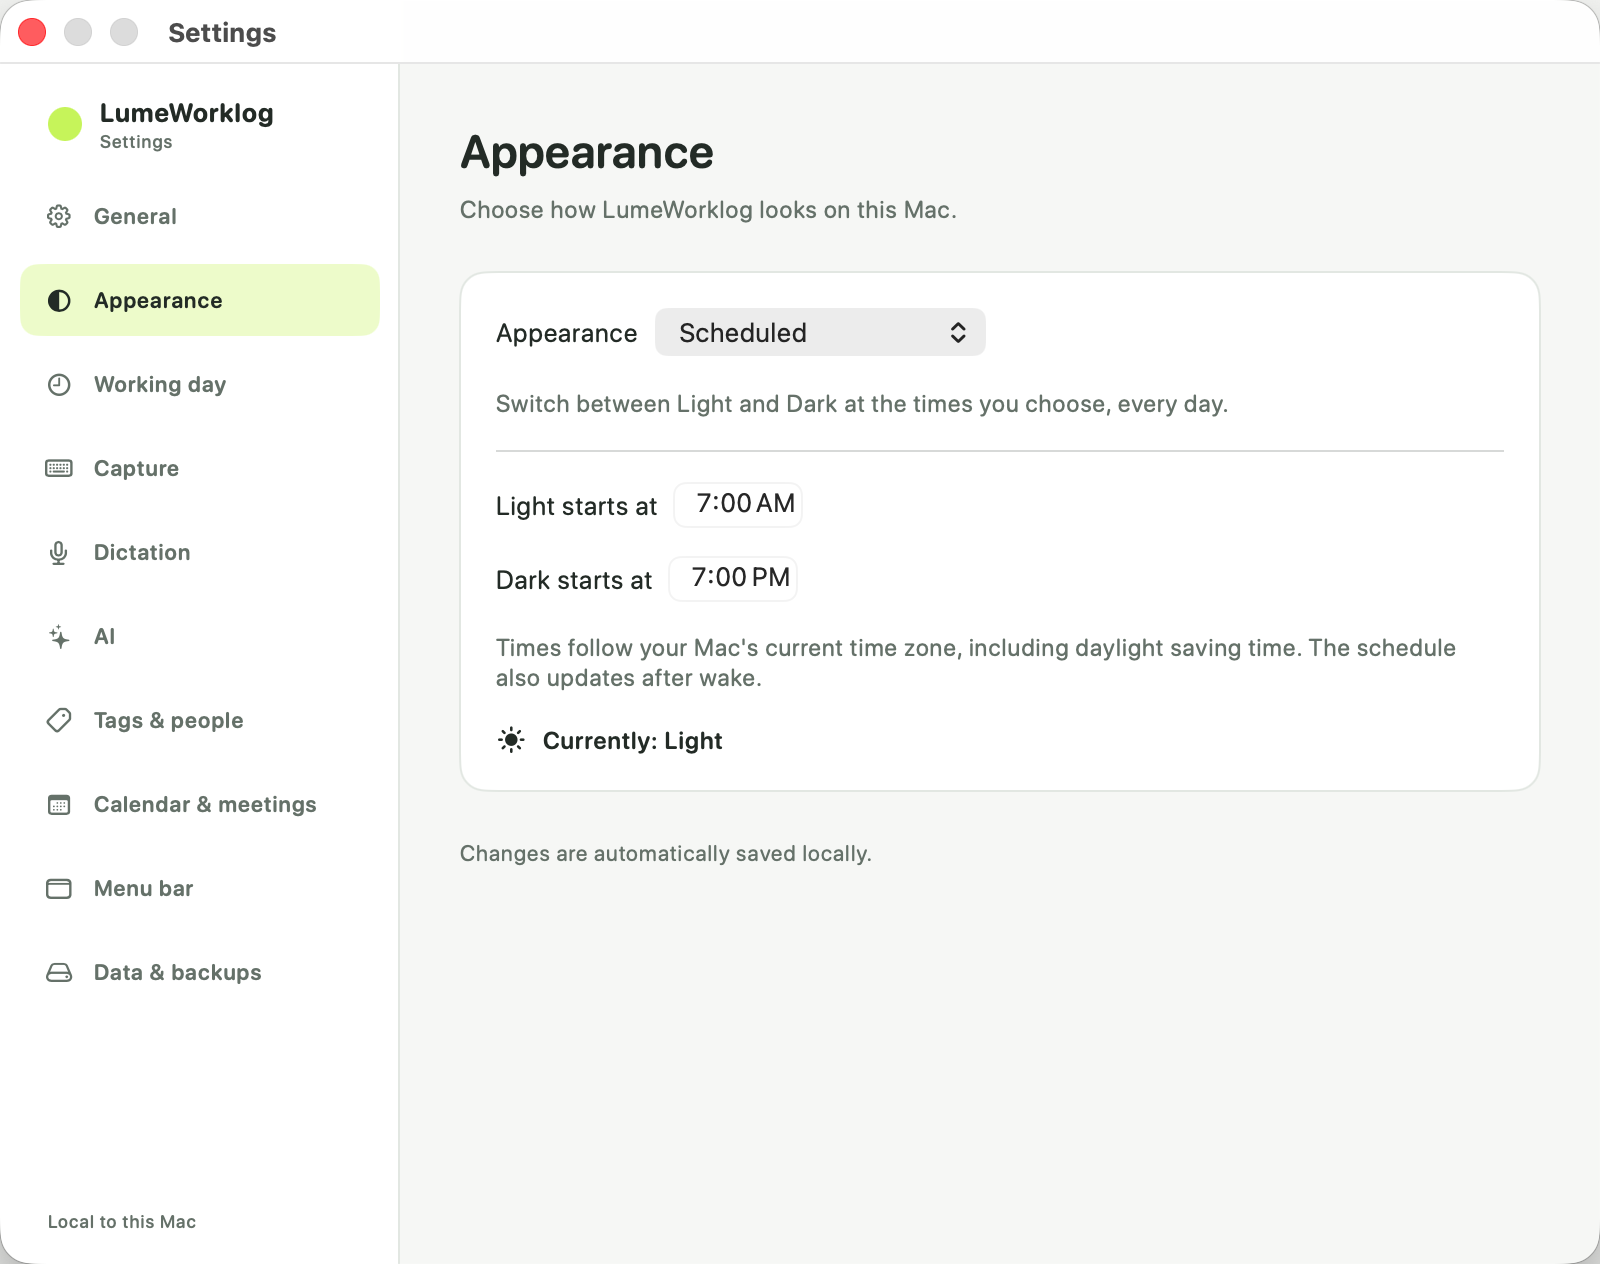Click the Data & backups drive icon
The height and width of the screenshot is (1264, 1600).
point(59,972)
